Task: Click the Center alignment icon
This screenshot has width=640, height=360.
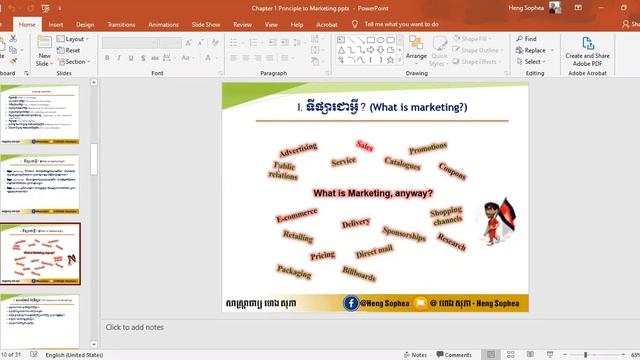Action: tap(245, 58)
